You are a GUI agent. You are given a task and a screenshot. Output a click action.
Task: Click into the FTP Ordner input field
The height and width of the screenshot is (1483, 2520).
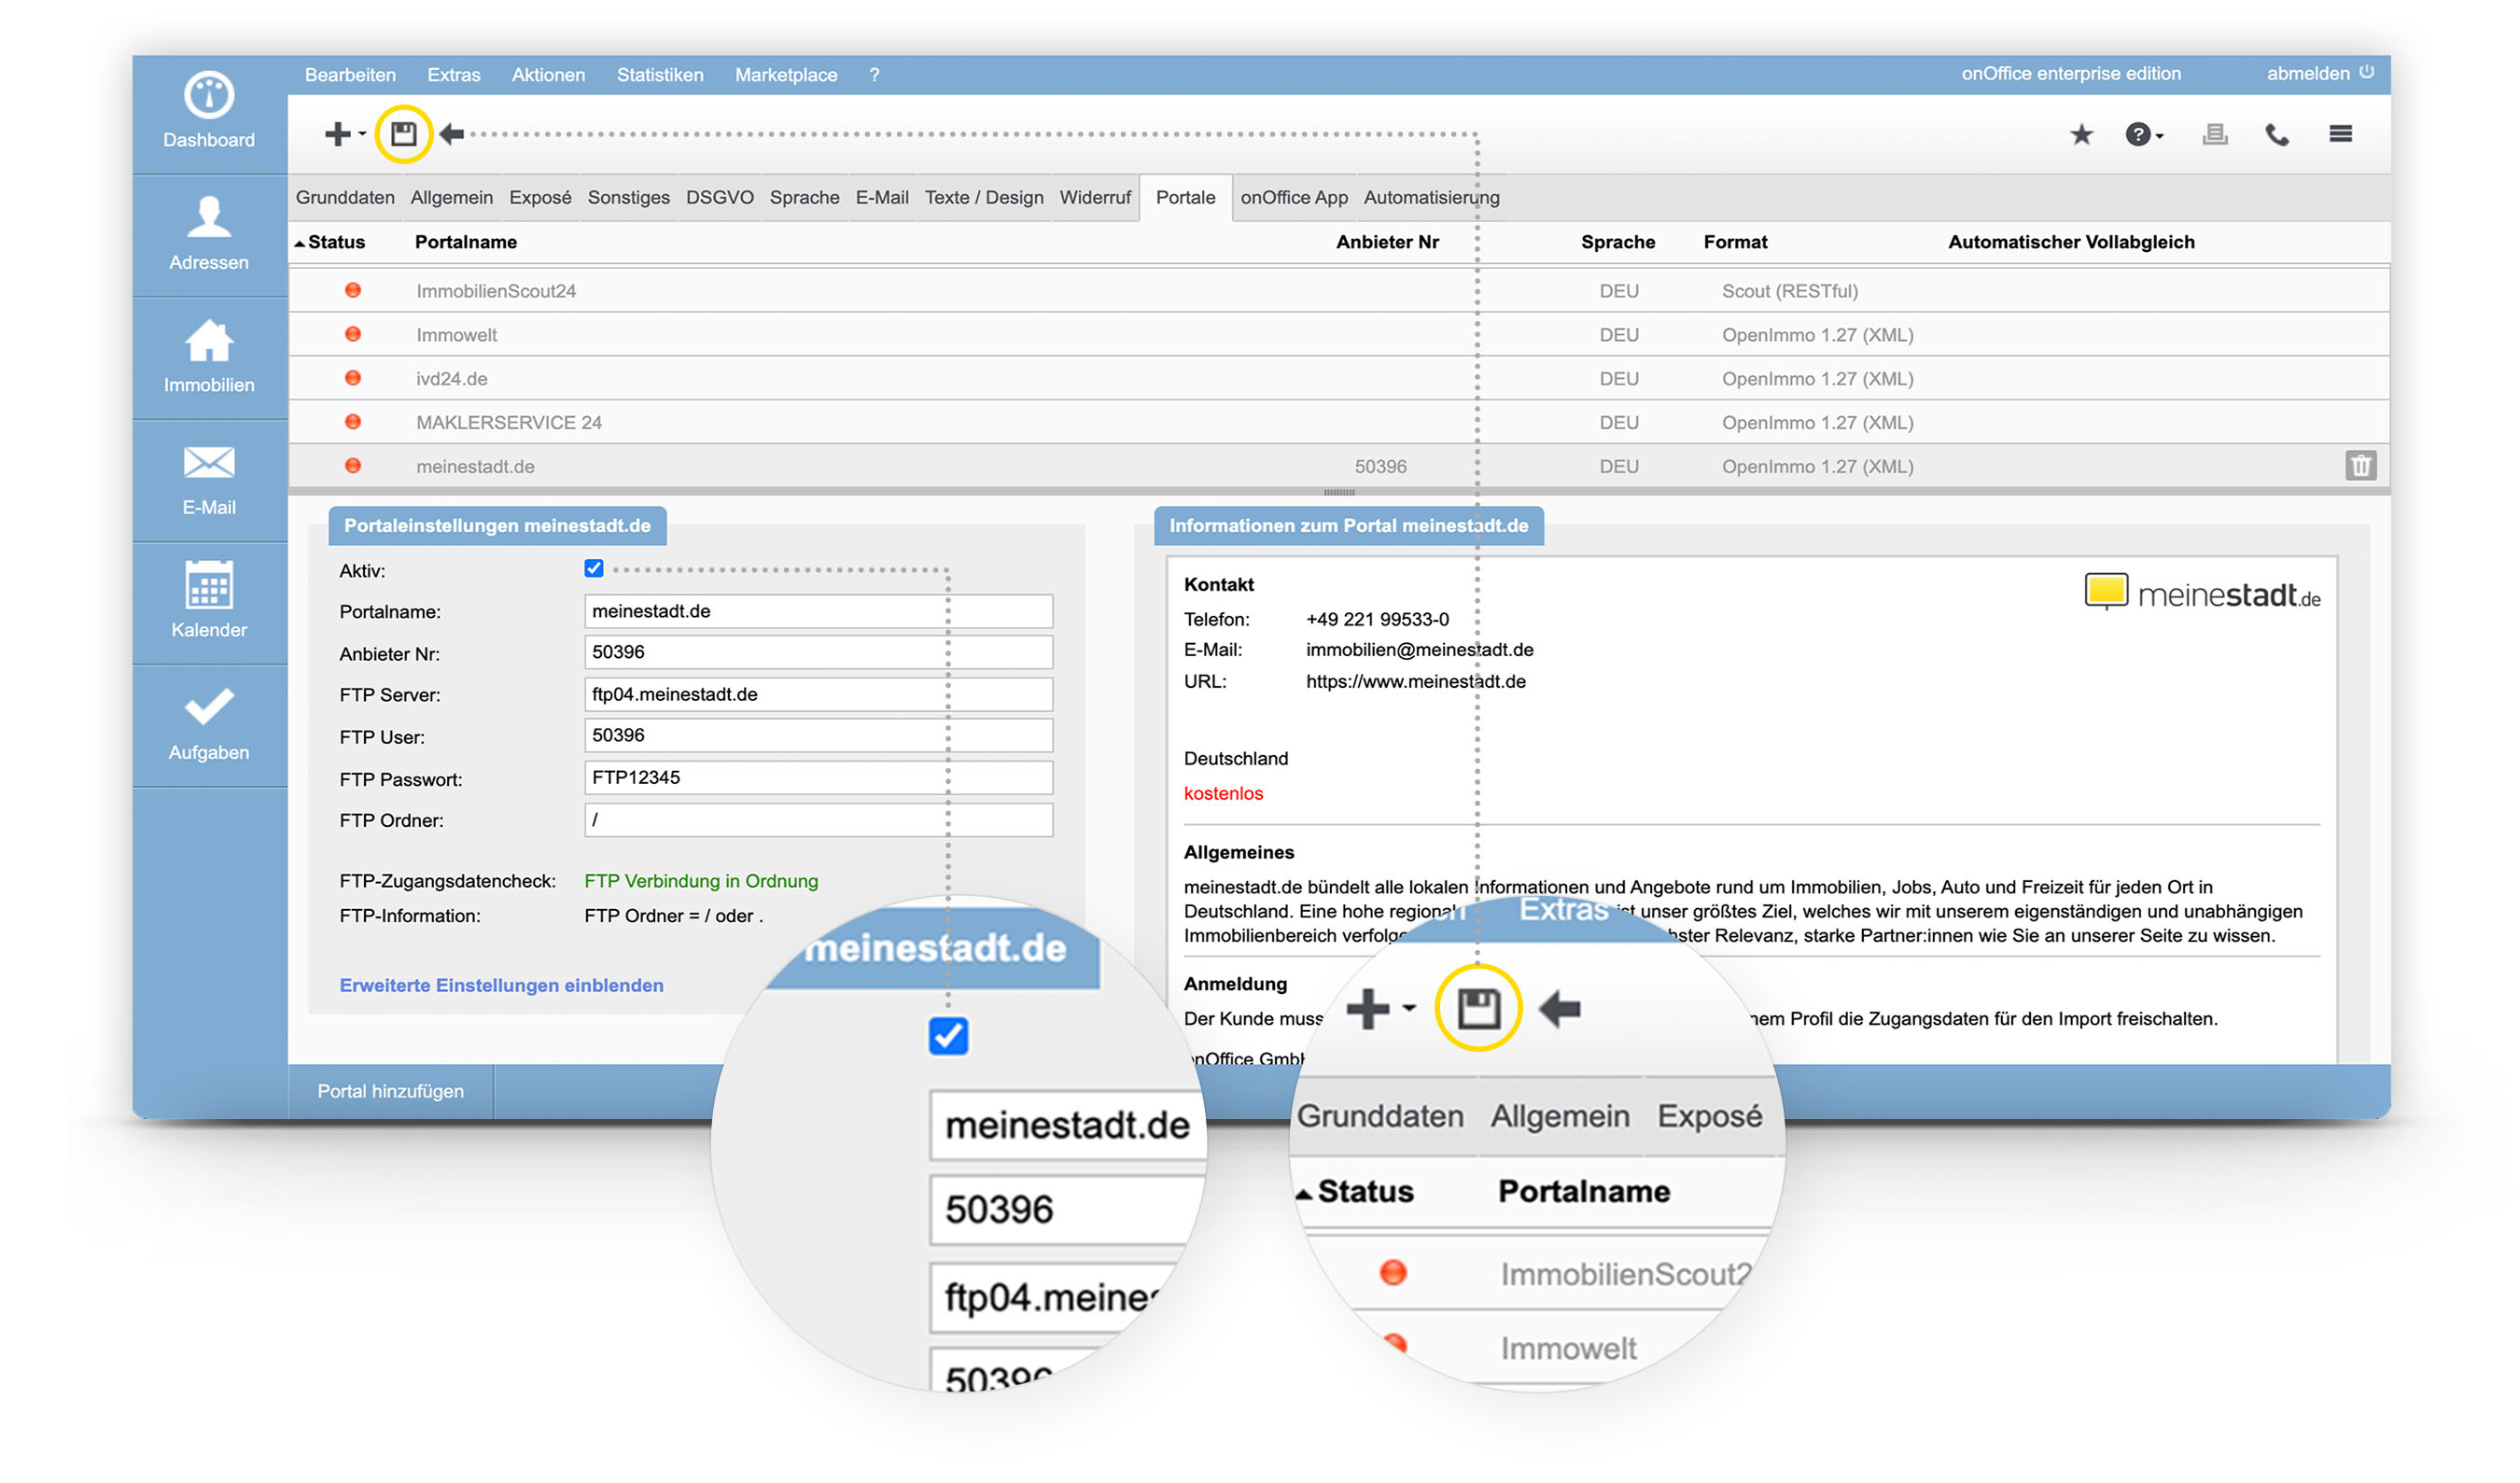coord(819,820)
